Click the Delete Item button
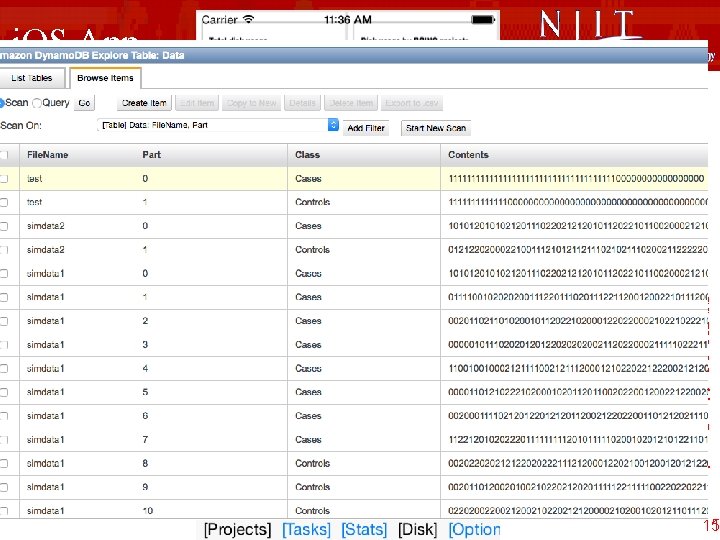Viewport: 720px width, 540px height. 351,103
